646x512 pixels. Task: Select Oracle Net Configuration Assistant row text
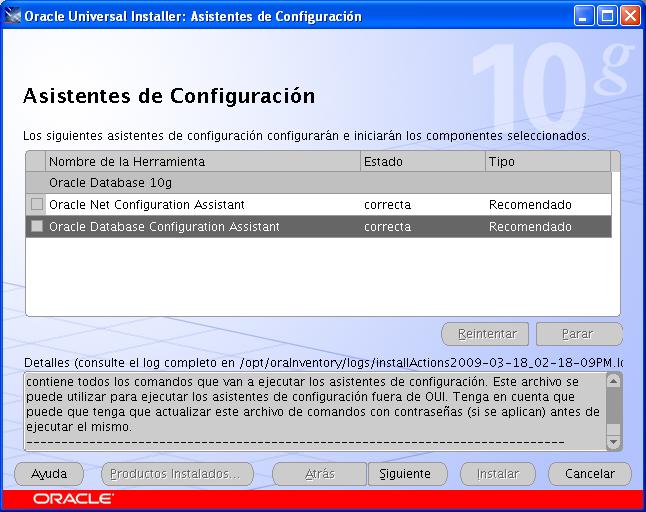pos(147,205)
